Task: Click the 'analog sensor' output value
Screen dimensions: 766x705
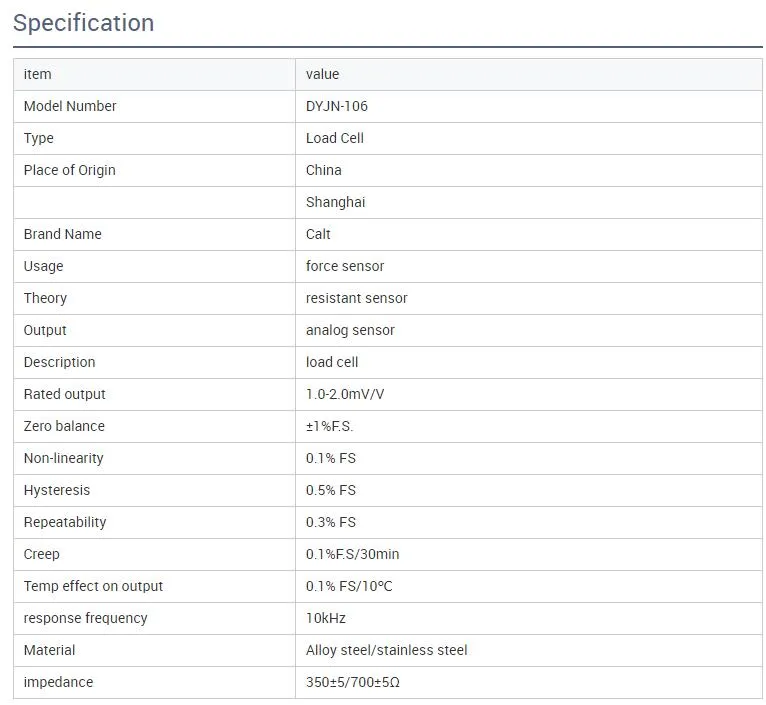Action: [350, 330]
